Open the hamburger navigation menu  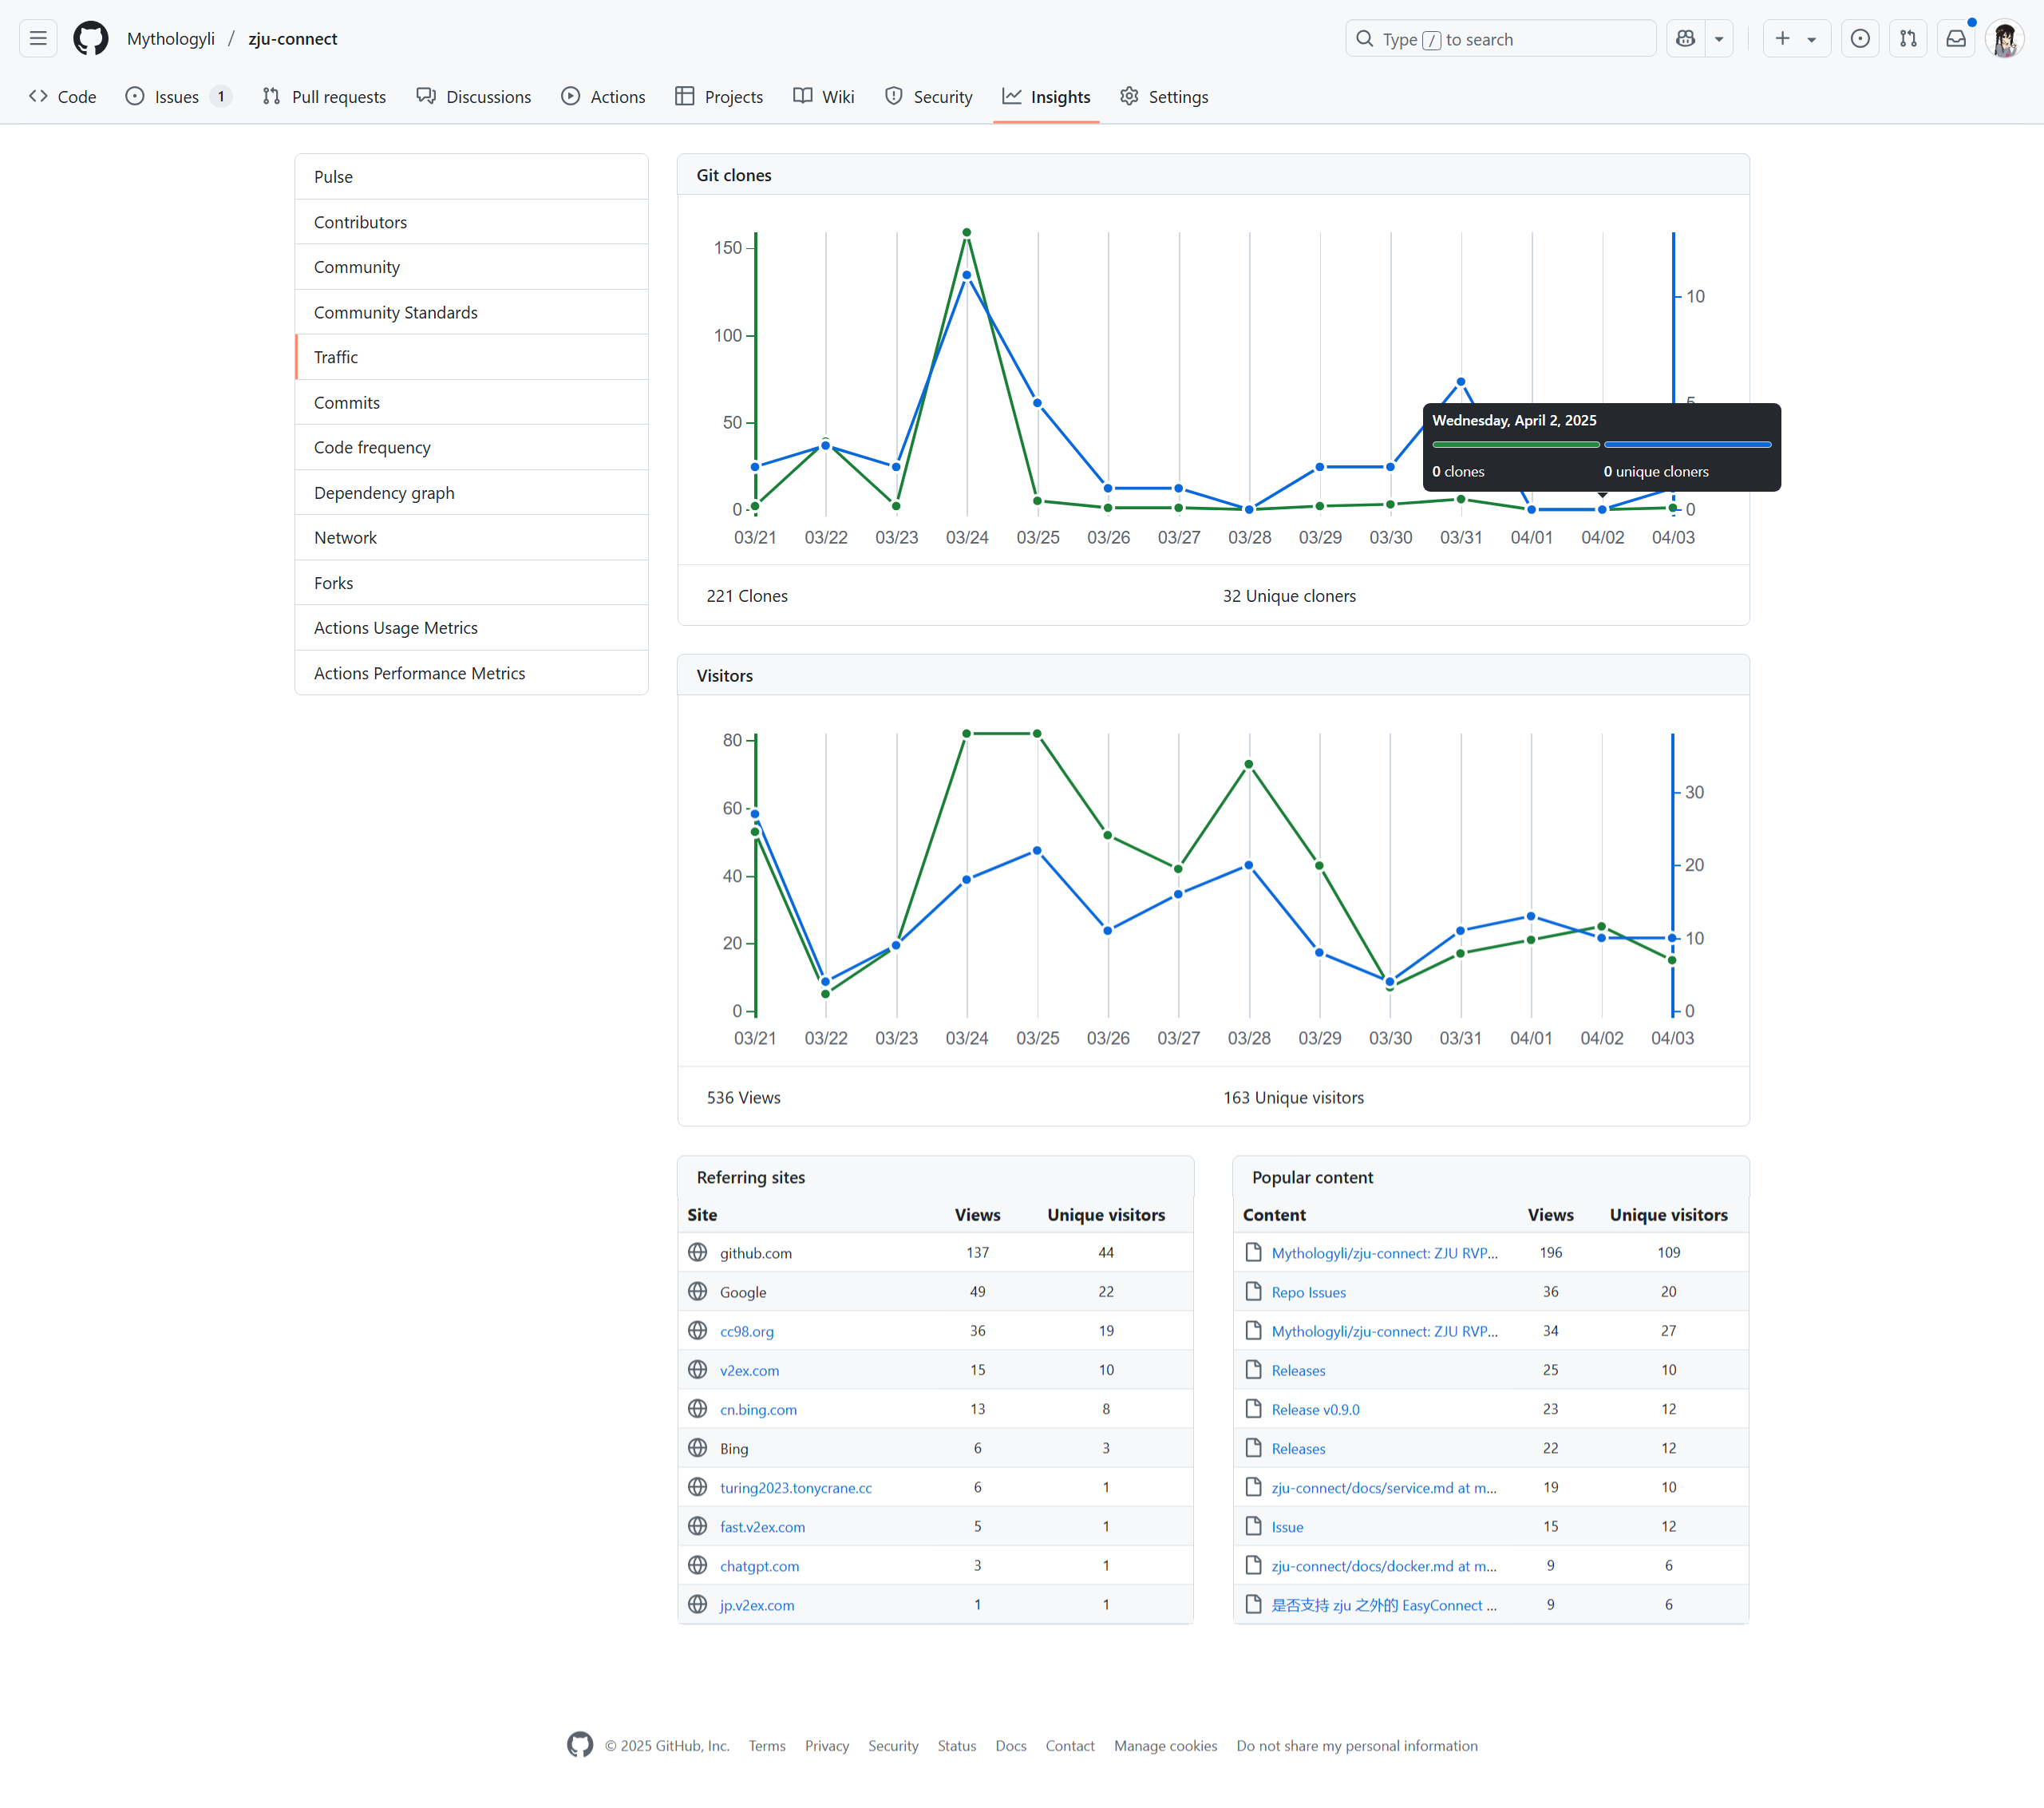(38, 39)
